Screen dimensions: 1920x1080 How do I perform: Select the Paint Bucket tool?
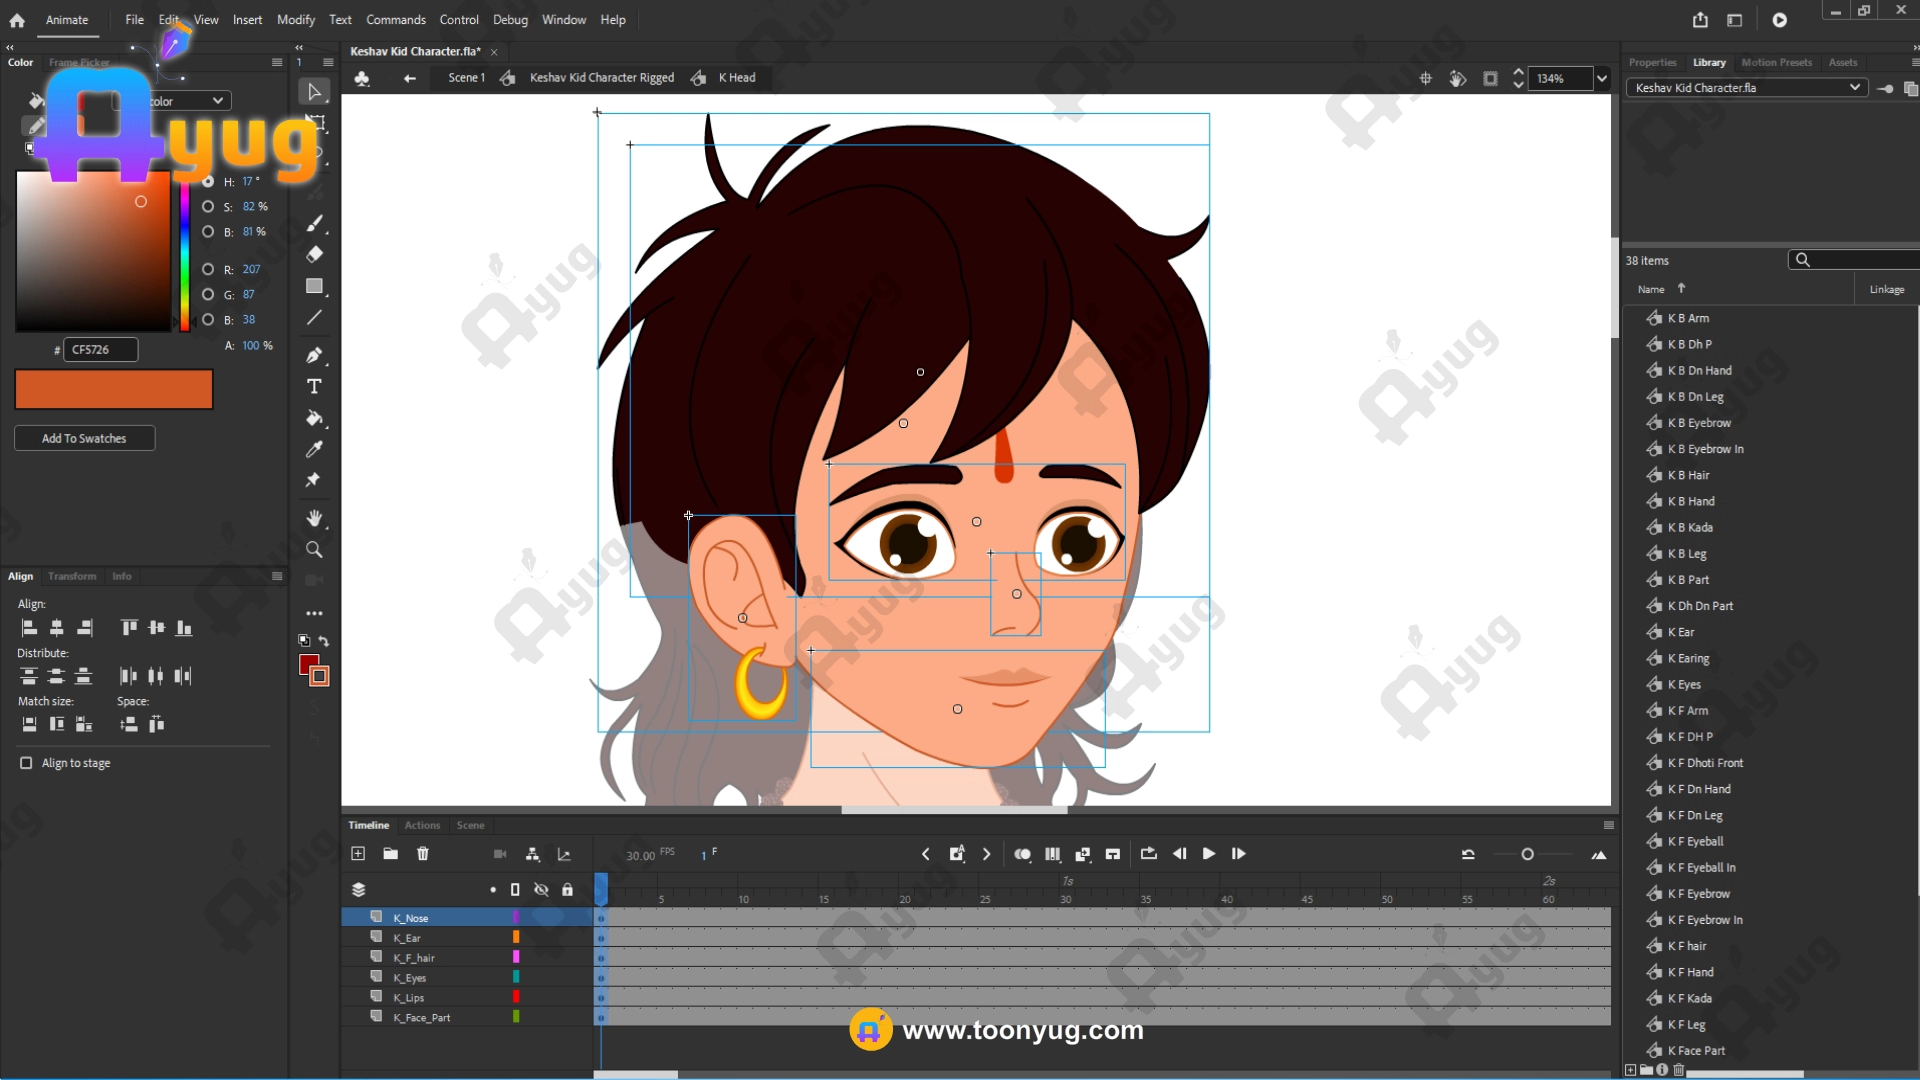[x=314, y=418]
